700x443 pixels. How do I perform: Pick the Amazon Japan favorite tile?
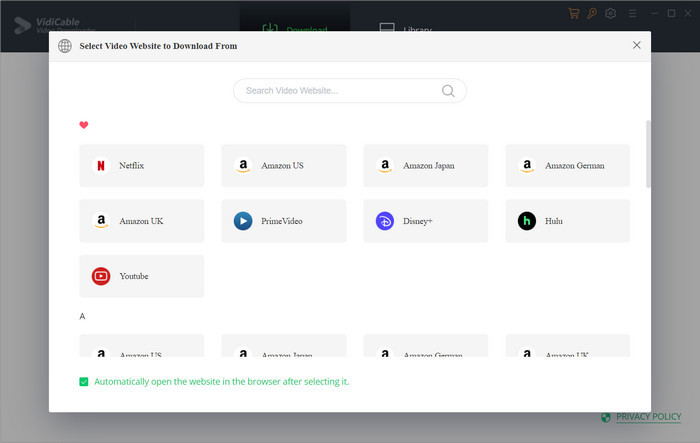coord(425,166)
